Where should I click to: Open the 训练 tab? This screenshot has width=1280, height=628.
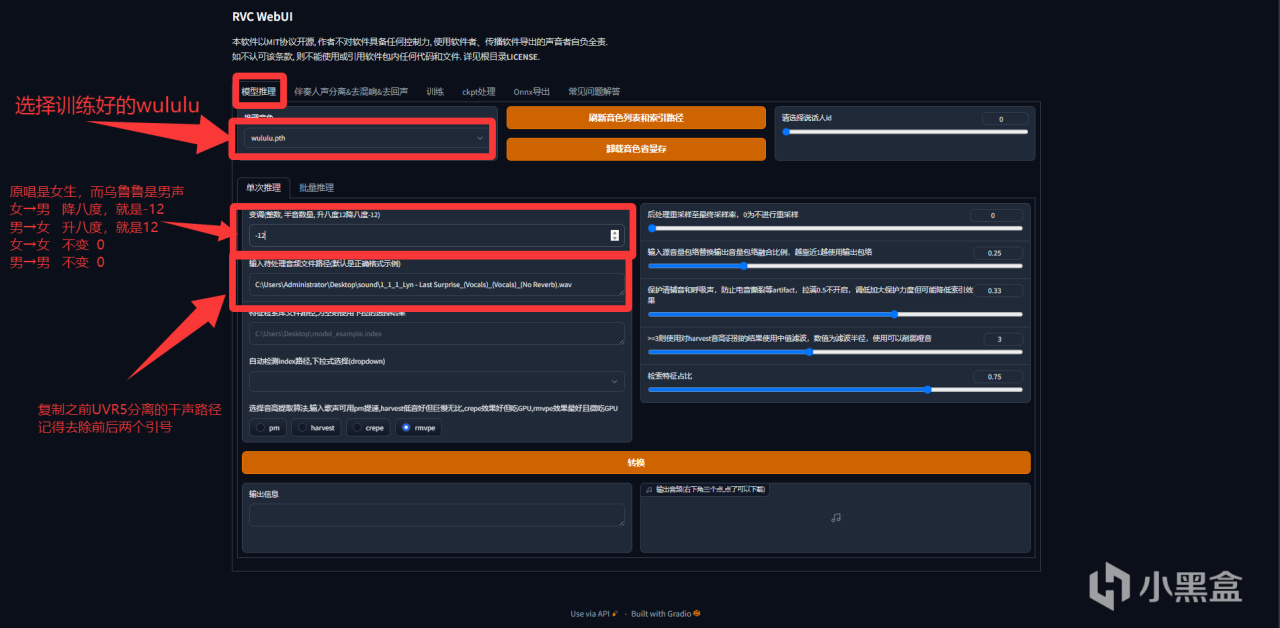[x=435, y=91]
